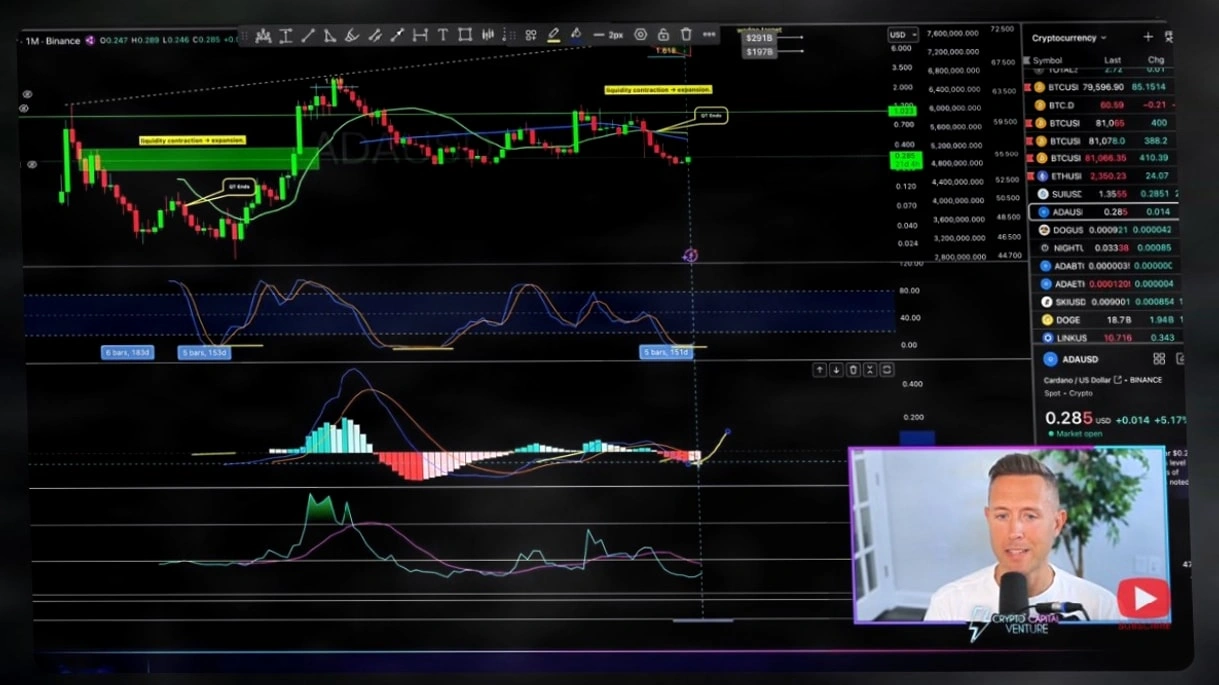Click the $197B callout label
Viewport: 1219px width, 685px height.
759,50
